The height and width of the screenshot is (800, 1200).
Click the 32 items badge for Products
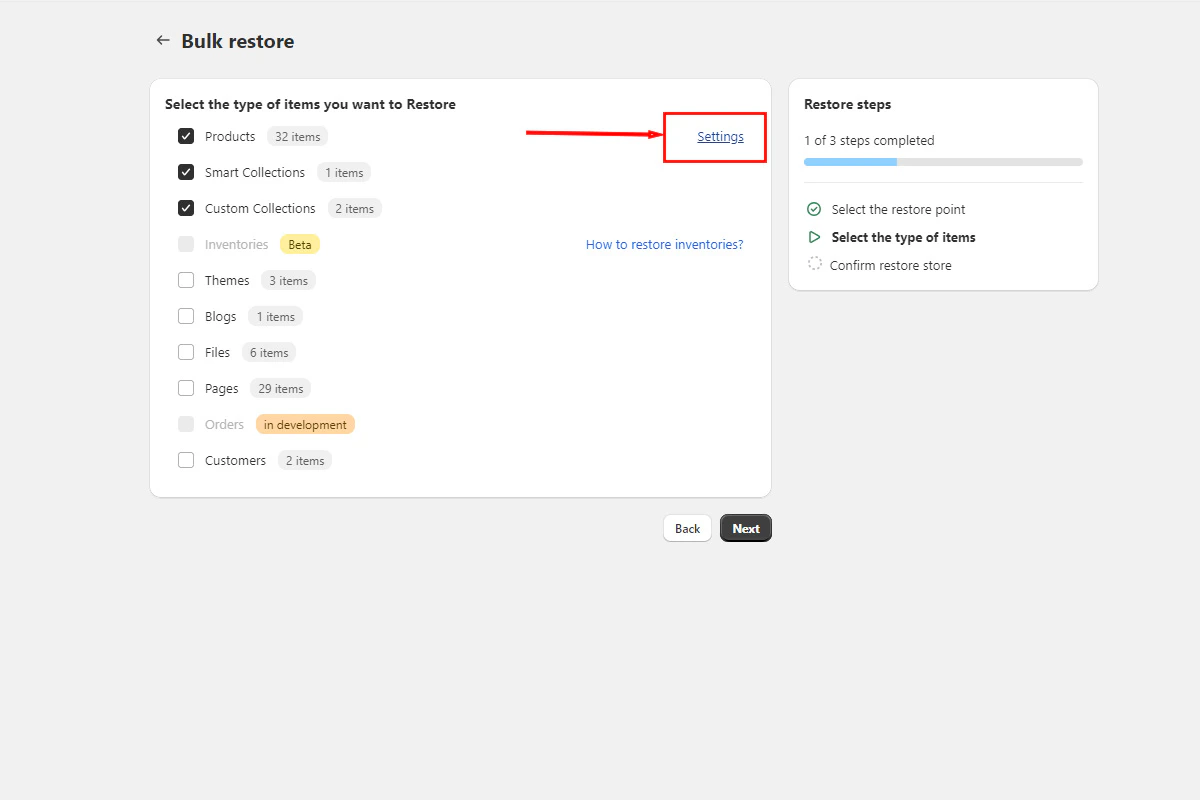(297, 136)
